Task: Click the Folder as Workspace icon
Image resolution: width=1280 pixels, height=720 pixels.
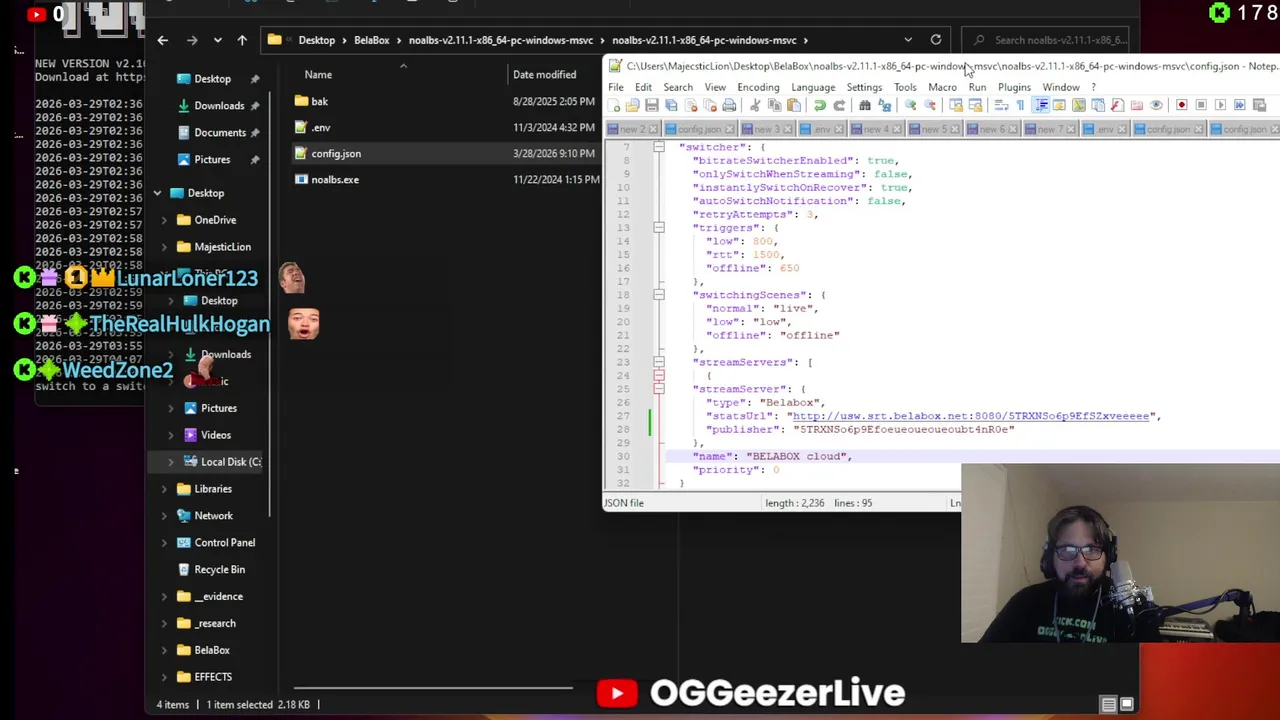Action: [x=1137, y=105]
